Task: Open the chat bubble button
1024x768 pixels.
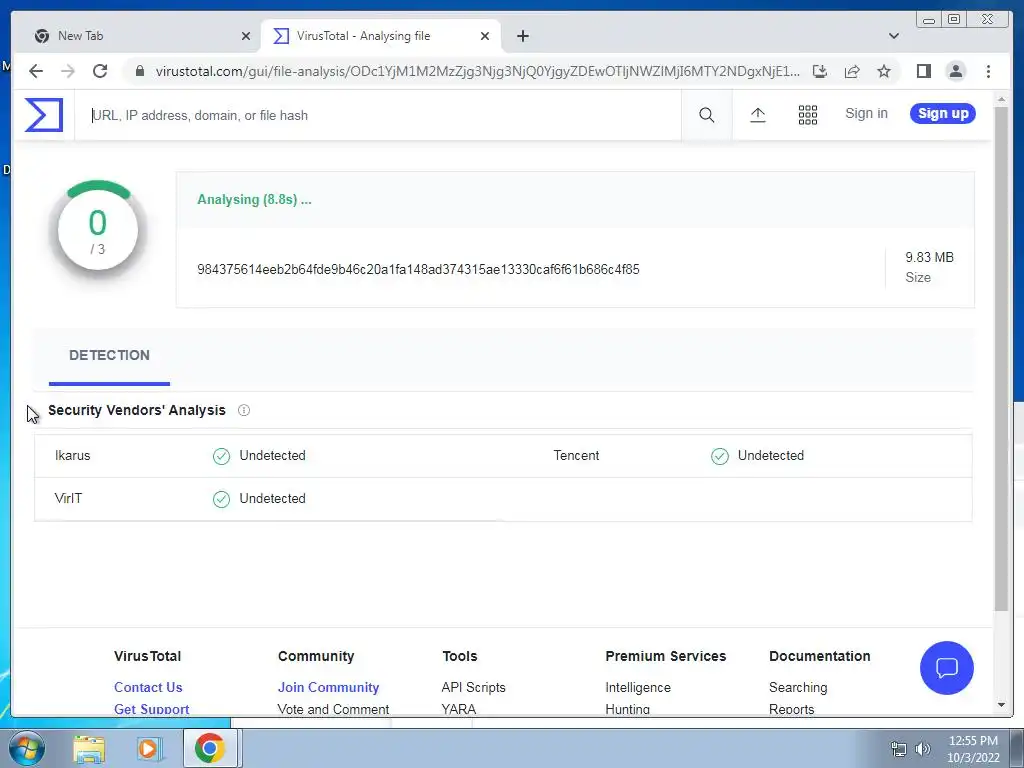Action: 946,667
